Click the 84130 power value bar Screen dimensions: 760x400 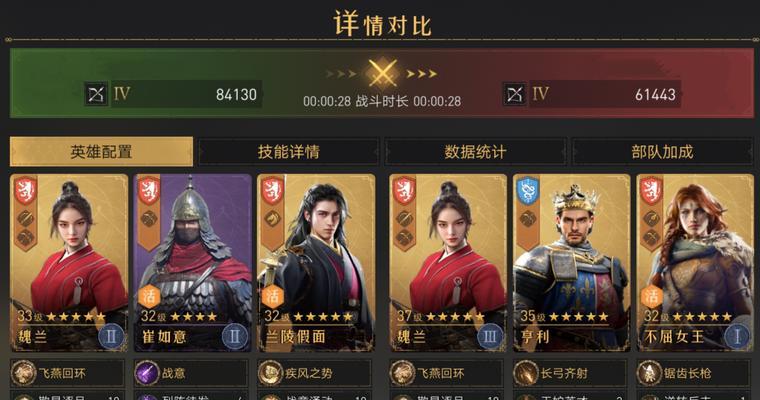click(187, 94)
